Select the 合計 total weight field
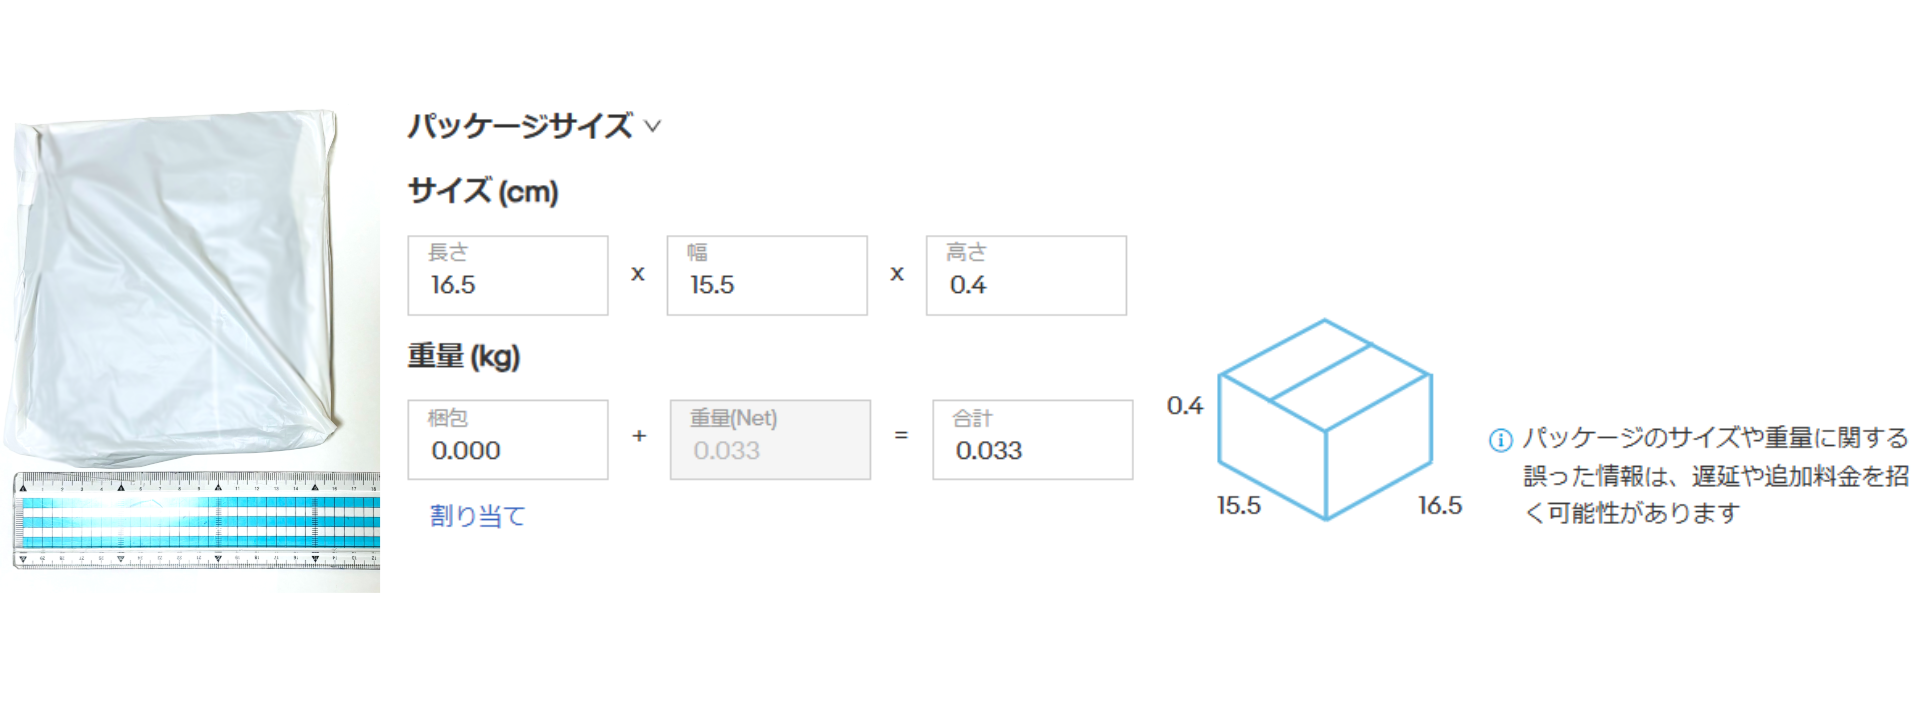1926x718 pixels. pos(1032,440)
